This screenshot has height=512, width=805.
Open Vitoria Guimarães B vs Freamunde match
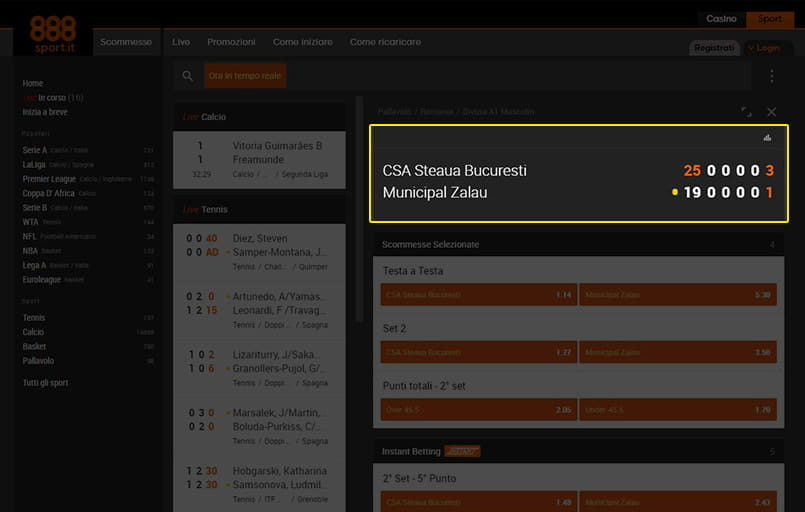(259, 160)
